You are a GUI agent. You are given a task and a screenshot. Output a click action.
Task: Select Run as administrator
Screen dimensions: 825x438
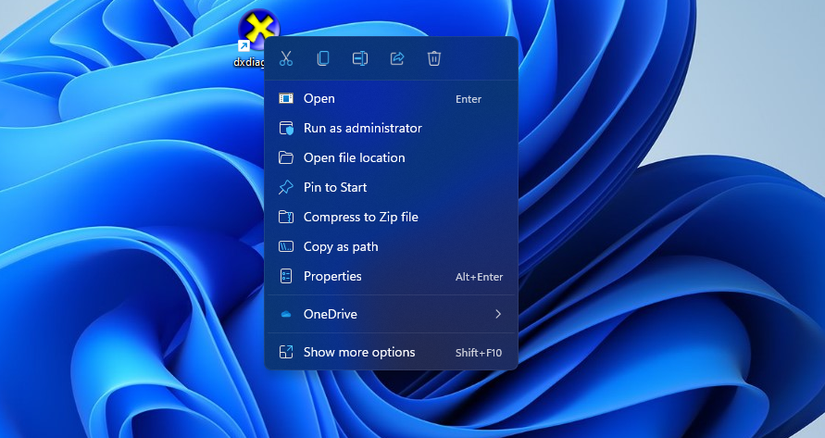click(391, 128)
